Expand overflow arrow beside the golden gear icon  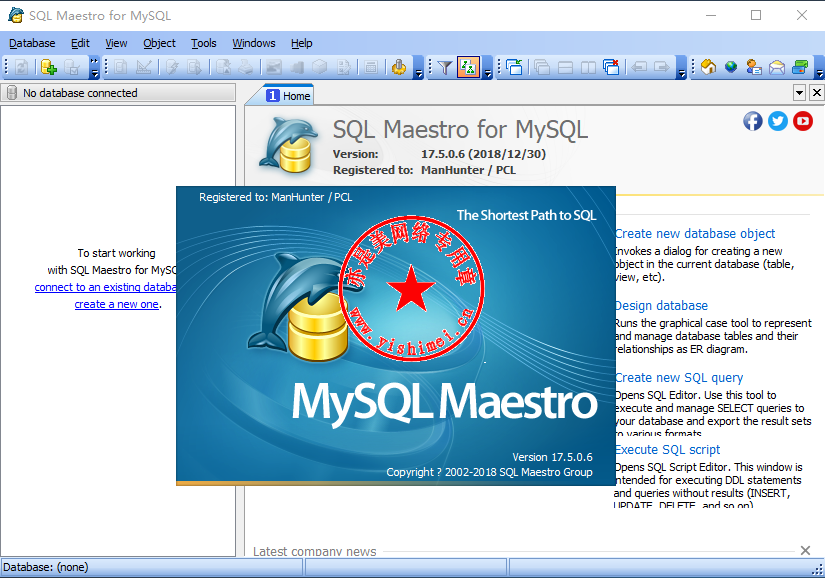(419, 67)
